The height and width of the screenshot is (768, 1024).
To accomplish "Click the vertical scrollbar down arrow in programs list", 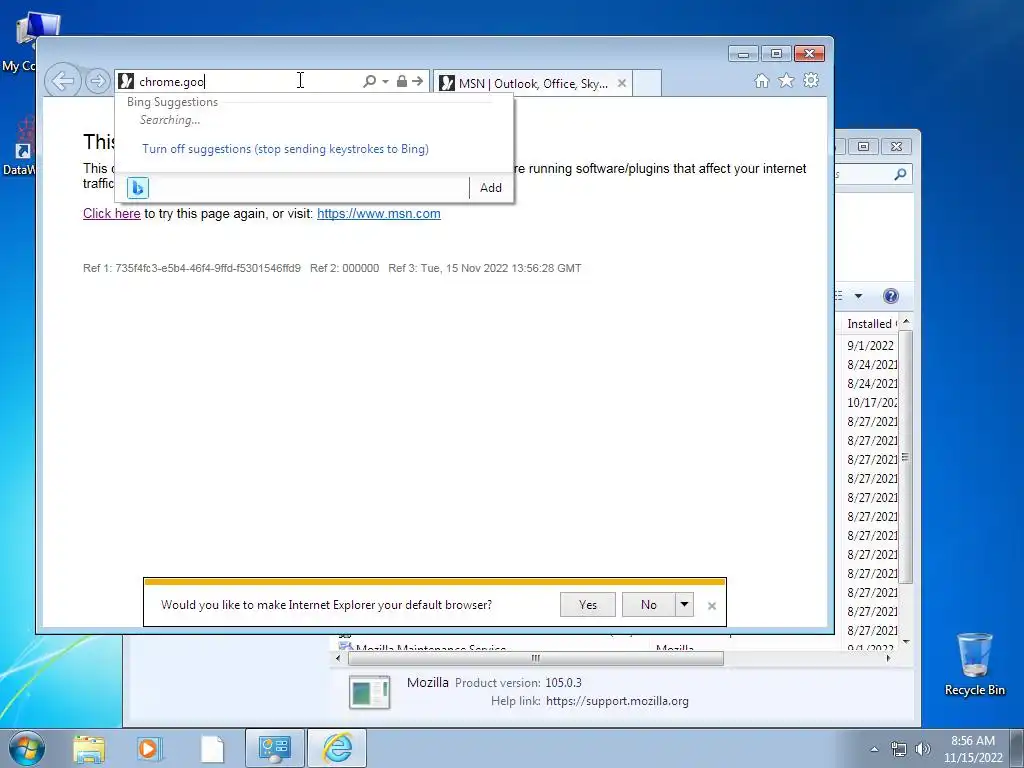I will [x=906, y=642].
